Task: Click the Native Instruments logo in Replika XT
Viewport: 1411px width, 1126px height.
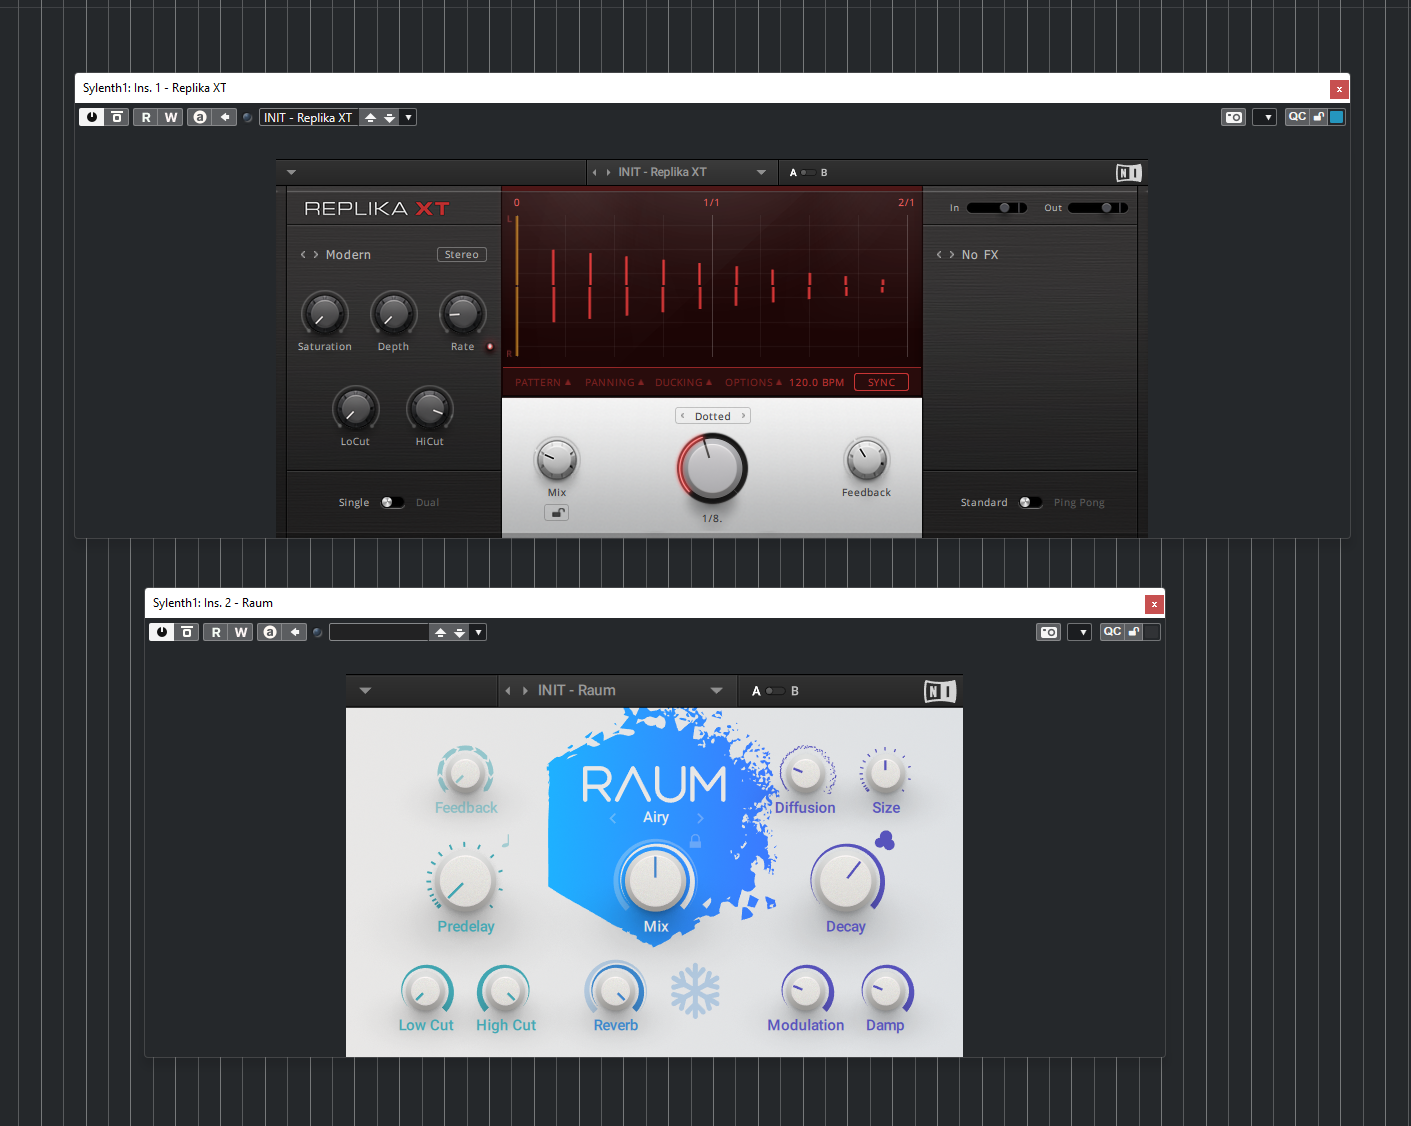Action: coord(1129,173)
